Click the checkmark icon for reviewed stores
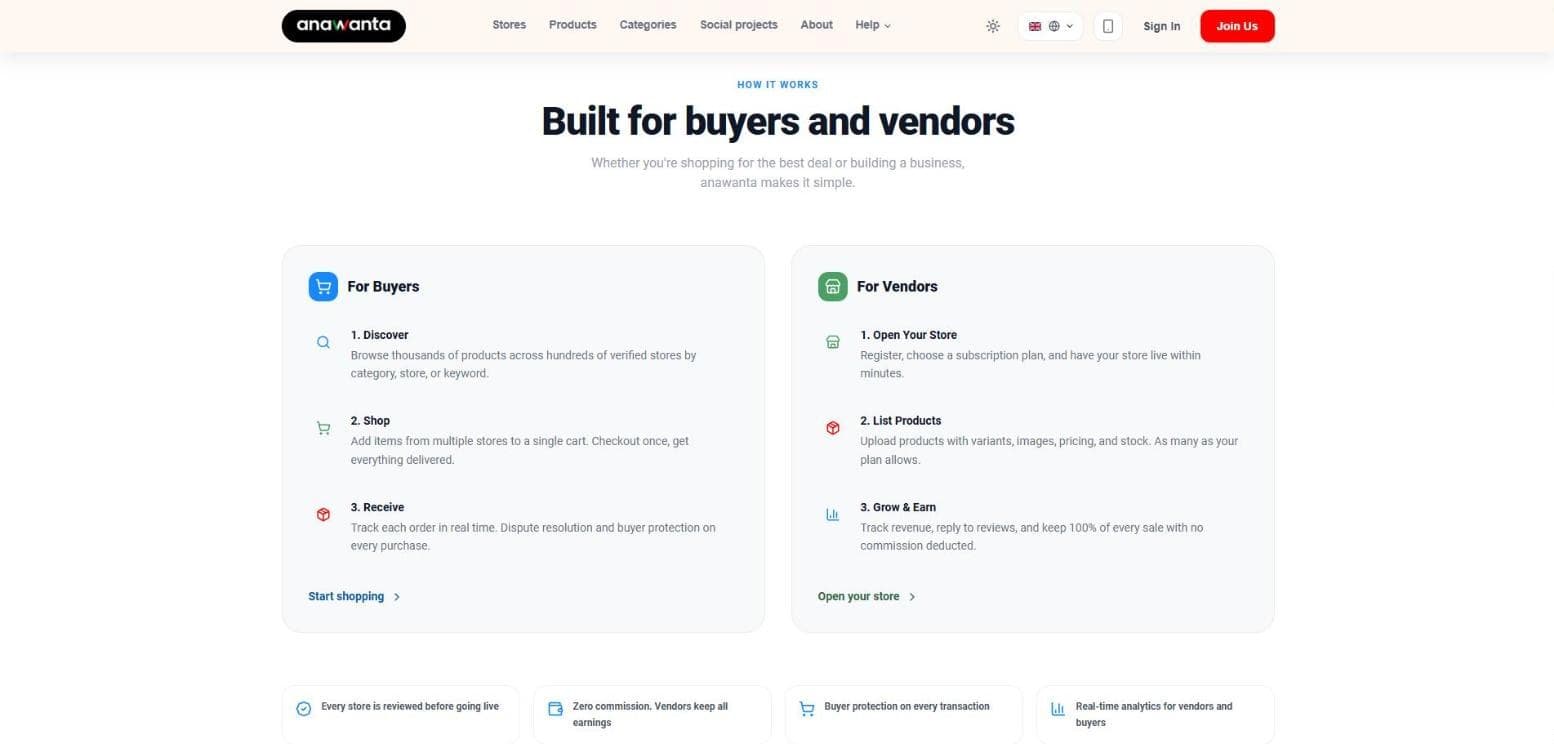Image resolution: width=1554 pixels, height=744 pixels. [304, 709]
